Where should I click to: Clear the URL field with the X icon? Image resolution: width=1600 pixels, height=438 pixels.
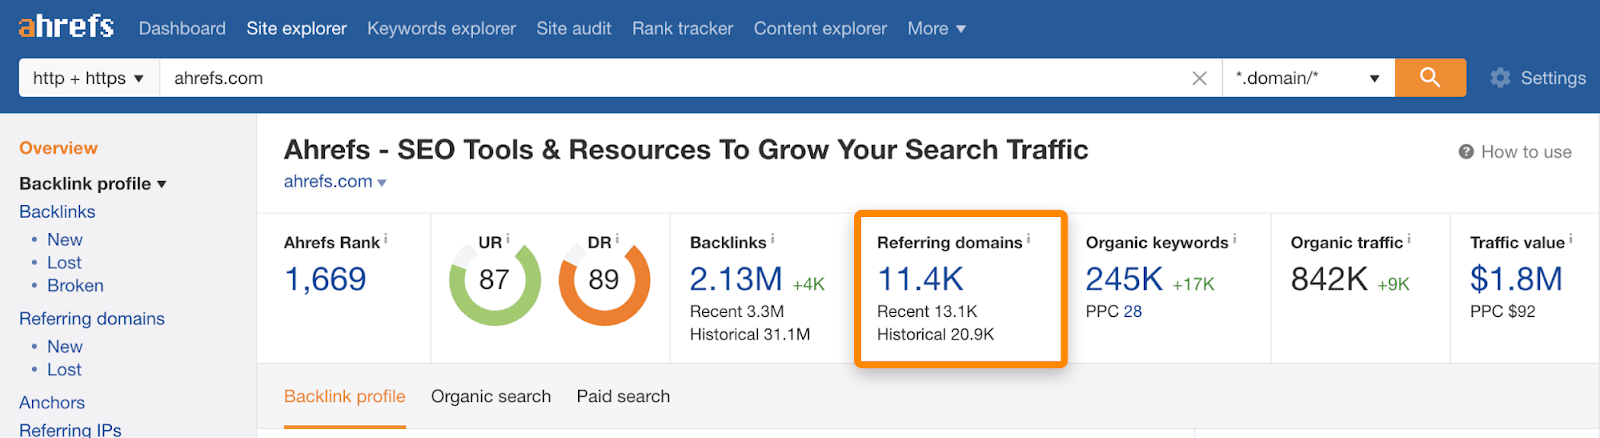pos(1199,78)
